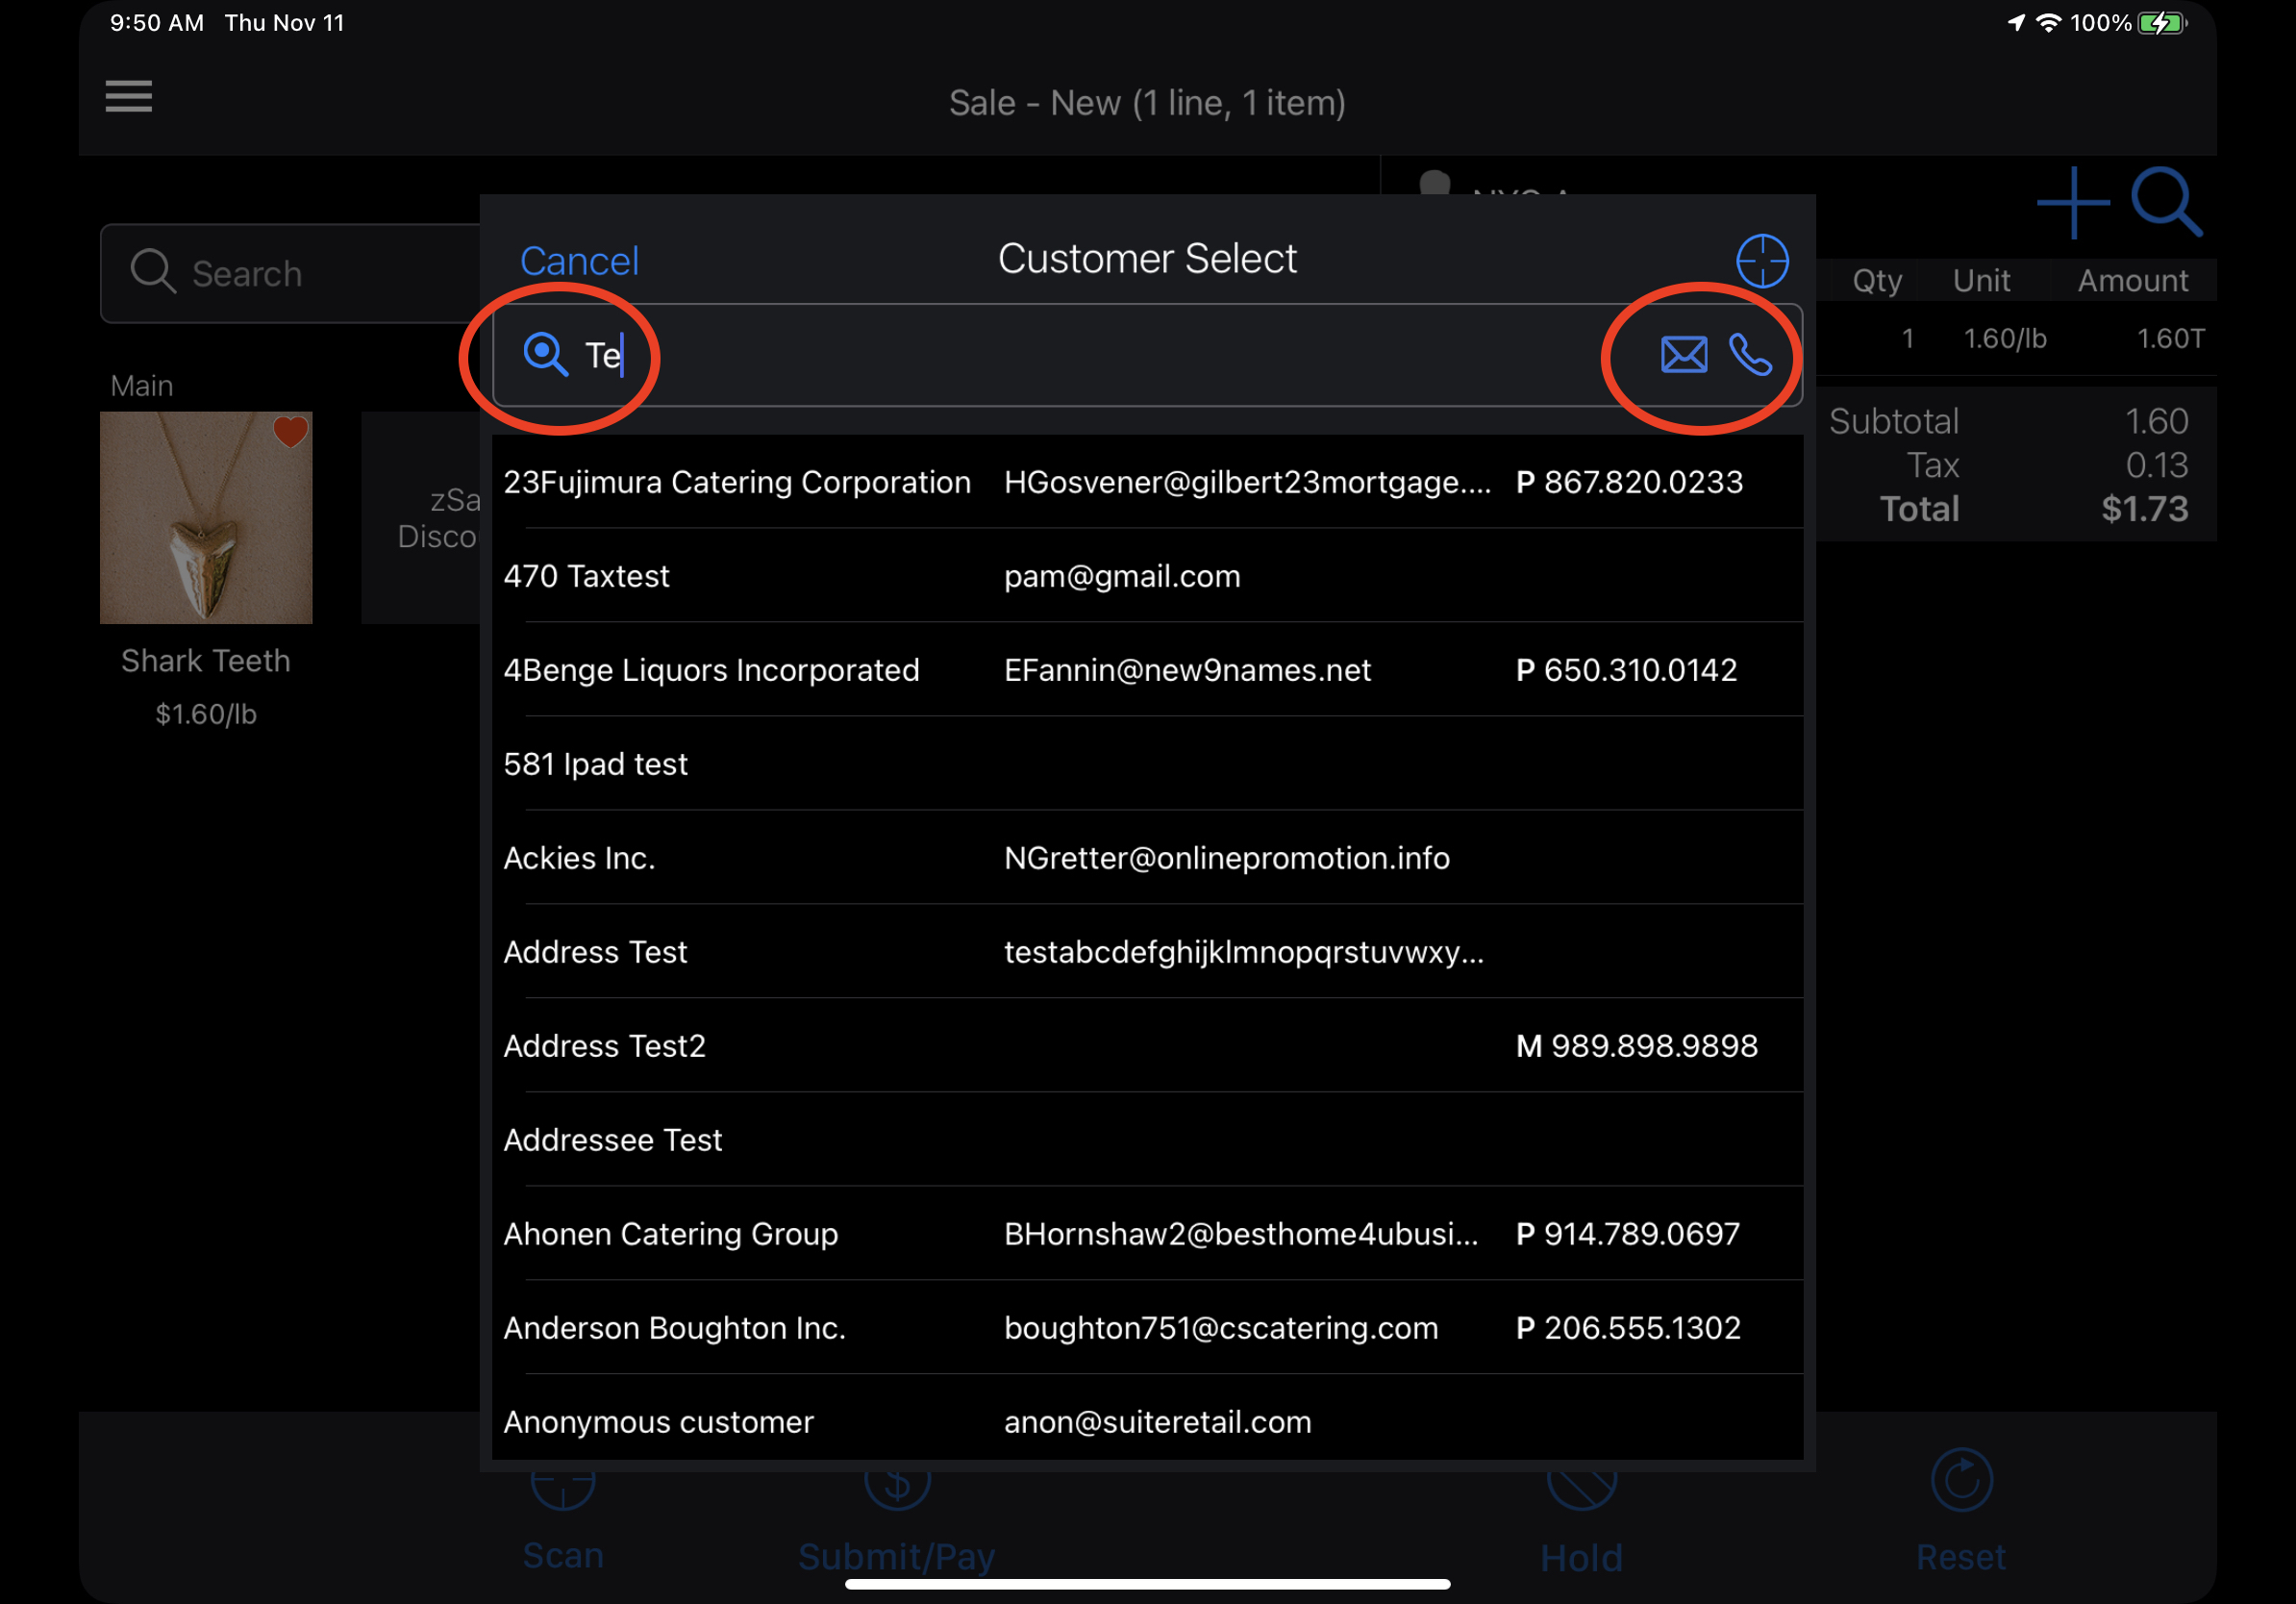Tap the phone search filter icon
This screenshot has height=1604, width=2296.
click(1750, 355)
